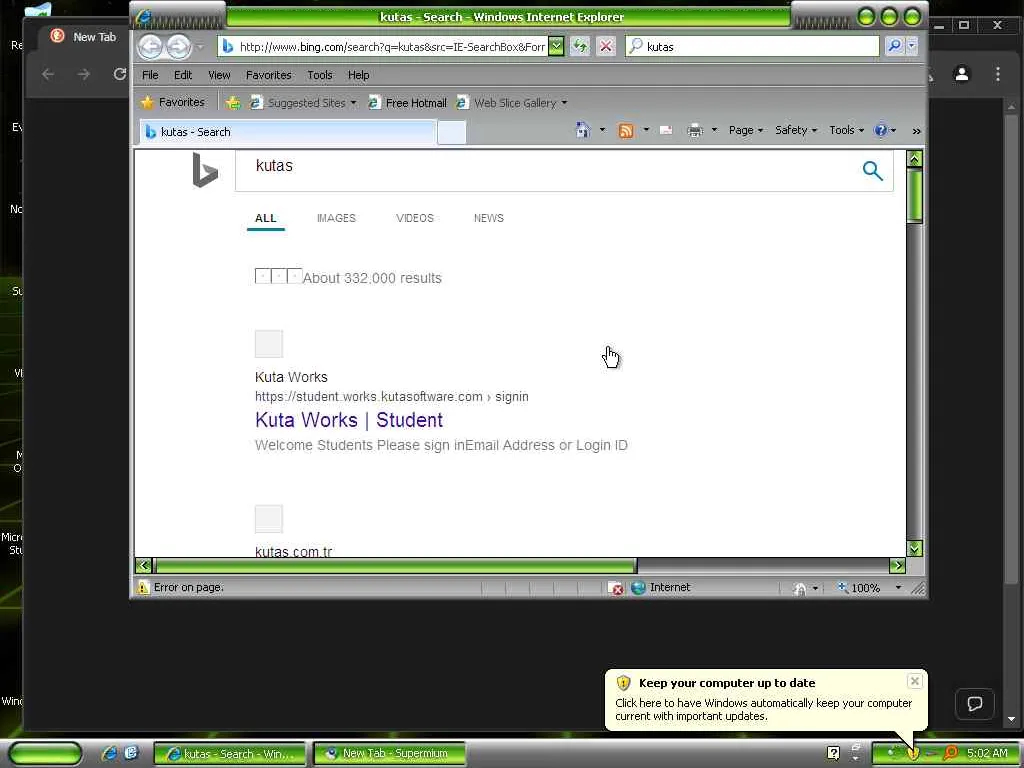Open the Help menu
Viewport: 1024px width, 768px height.
[359, 75]
